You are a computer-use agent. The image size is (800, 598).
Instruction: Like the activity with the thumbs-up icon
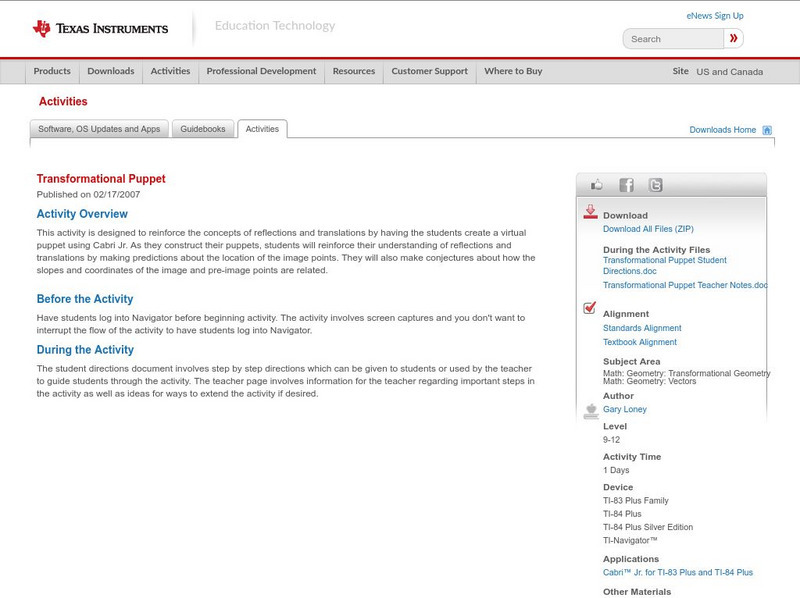point(596,185)
